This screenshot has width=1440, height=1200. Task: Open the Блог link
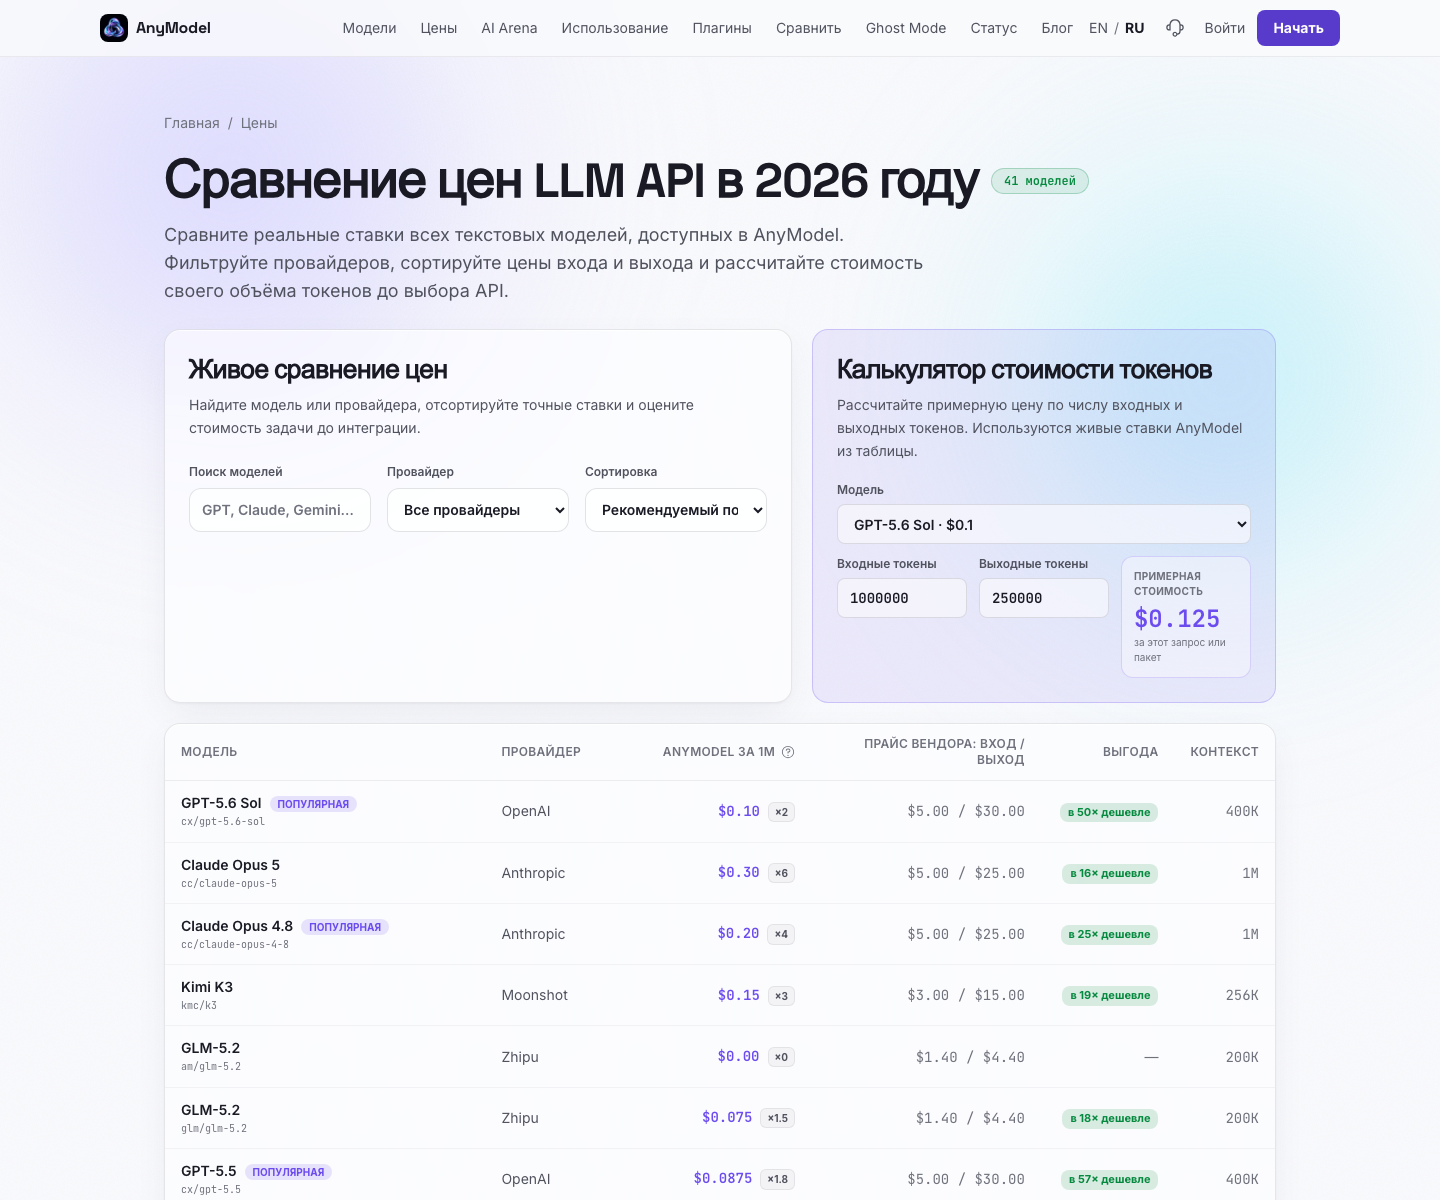[x=1057, y=28]
